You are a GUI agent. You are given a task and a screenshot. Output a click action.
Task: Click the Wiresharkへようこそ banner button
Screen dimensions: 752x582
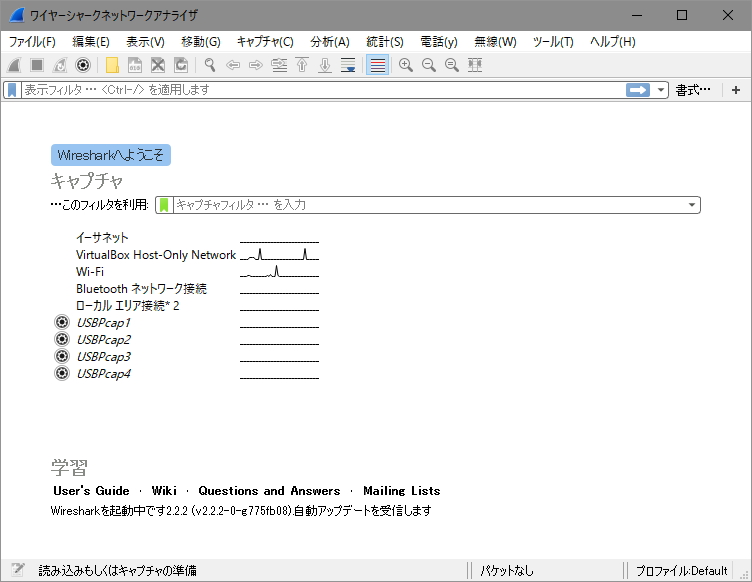tap(111, 155)
